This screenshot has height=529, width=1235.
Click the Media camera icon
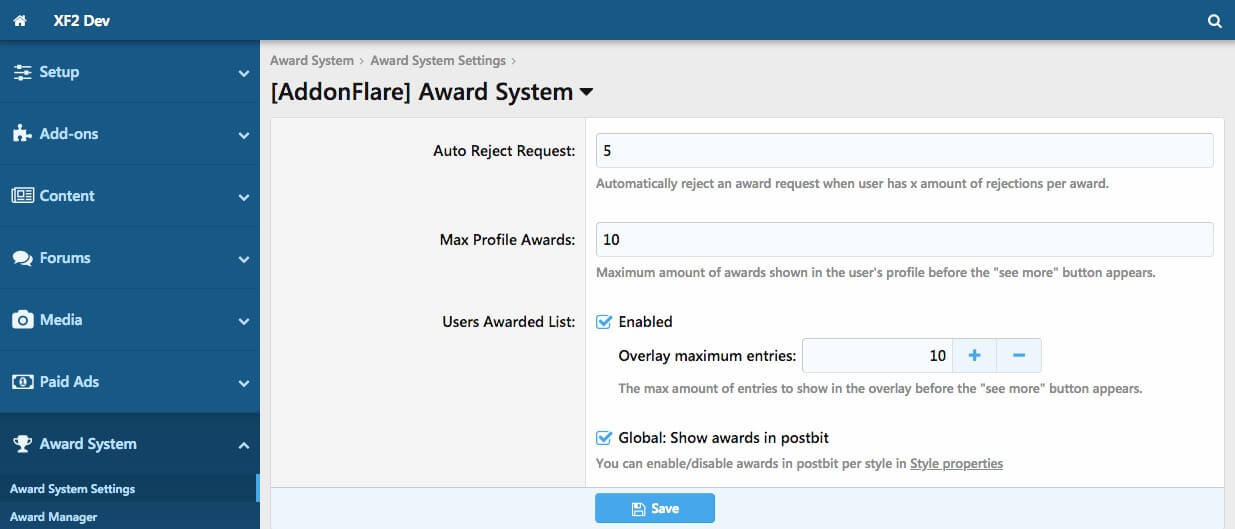[x=22, y=320]
